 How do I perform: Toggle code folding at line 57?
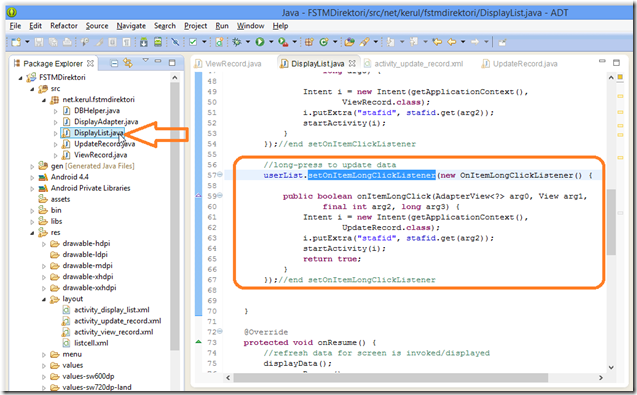[220, 175]
